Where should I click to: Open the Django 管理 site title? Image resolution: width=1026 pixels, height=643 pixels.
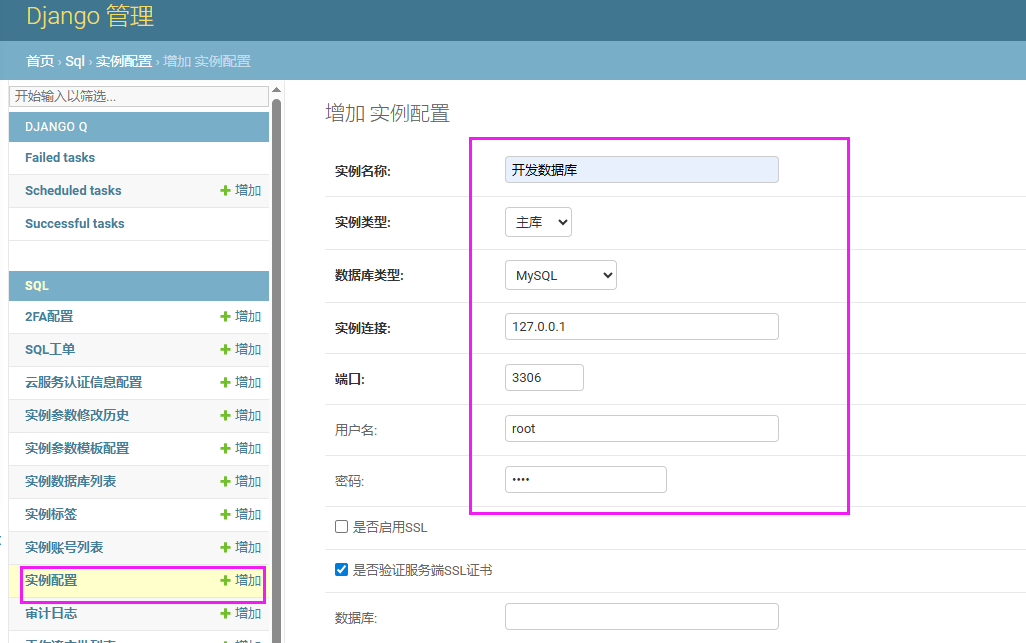pyautogui.click(x=90, y=16)
